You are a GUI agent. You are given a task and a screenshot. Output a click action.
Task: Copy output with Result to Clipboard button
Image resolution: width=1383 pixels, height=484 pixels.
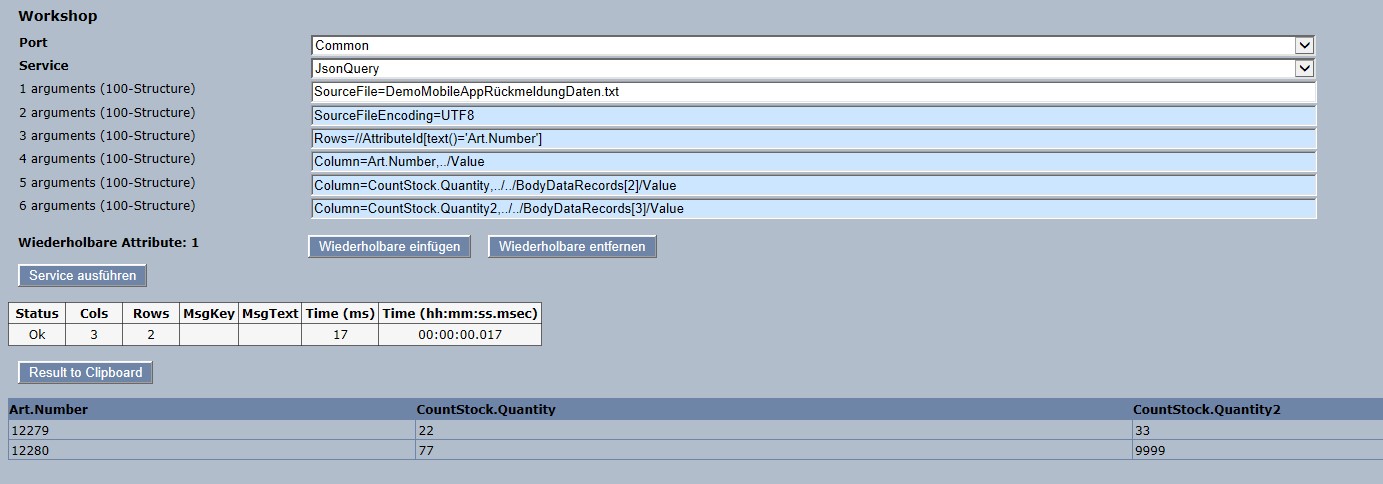point(85,372)
